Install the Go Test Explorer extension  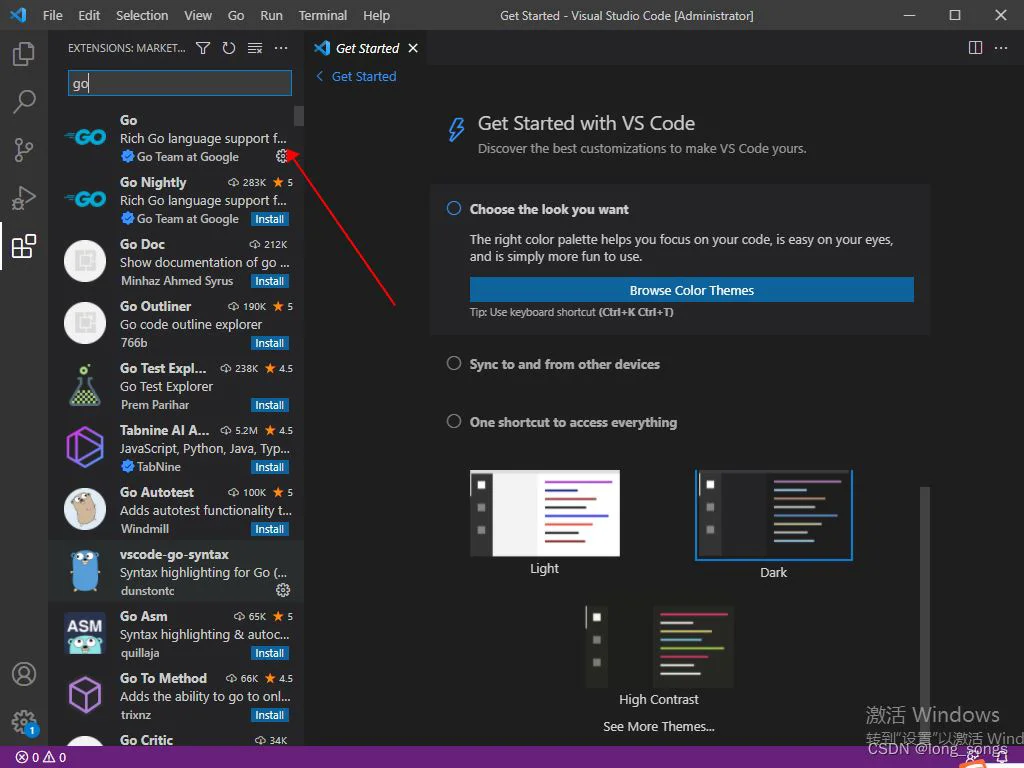click(270, 406)
